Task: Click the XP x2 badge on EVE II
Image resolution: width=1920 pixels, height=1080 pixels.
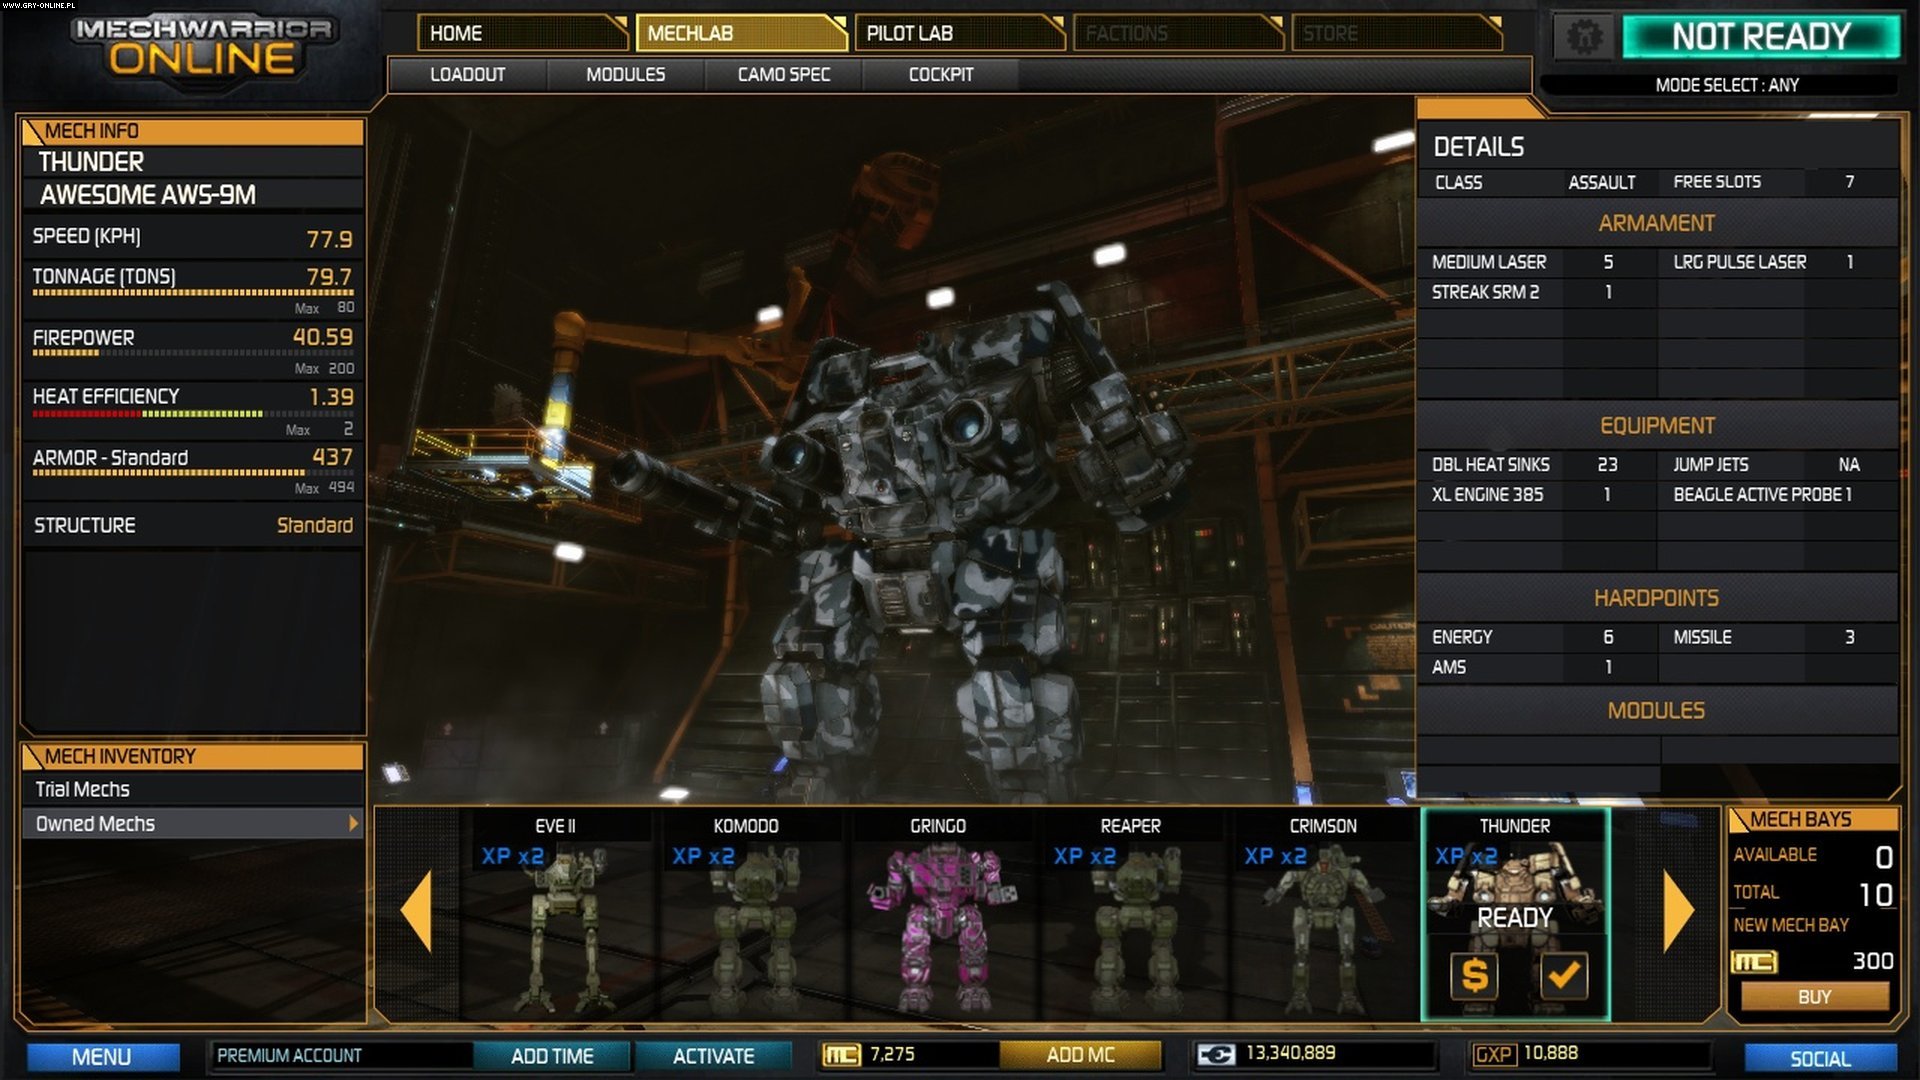Action: (x=512, y=856)
